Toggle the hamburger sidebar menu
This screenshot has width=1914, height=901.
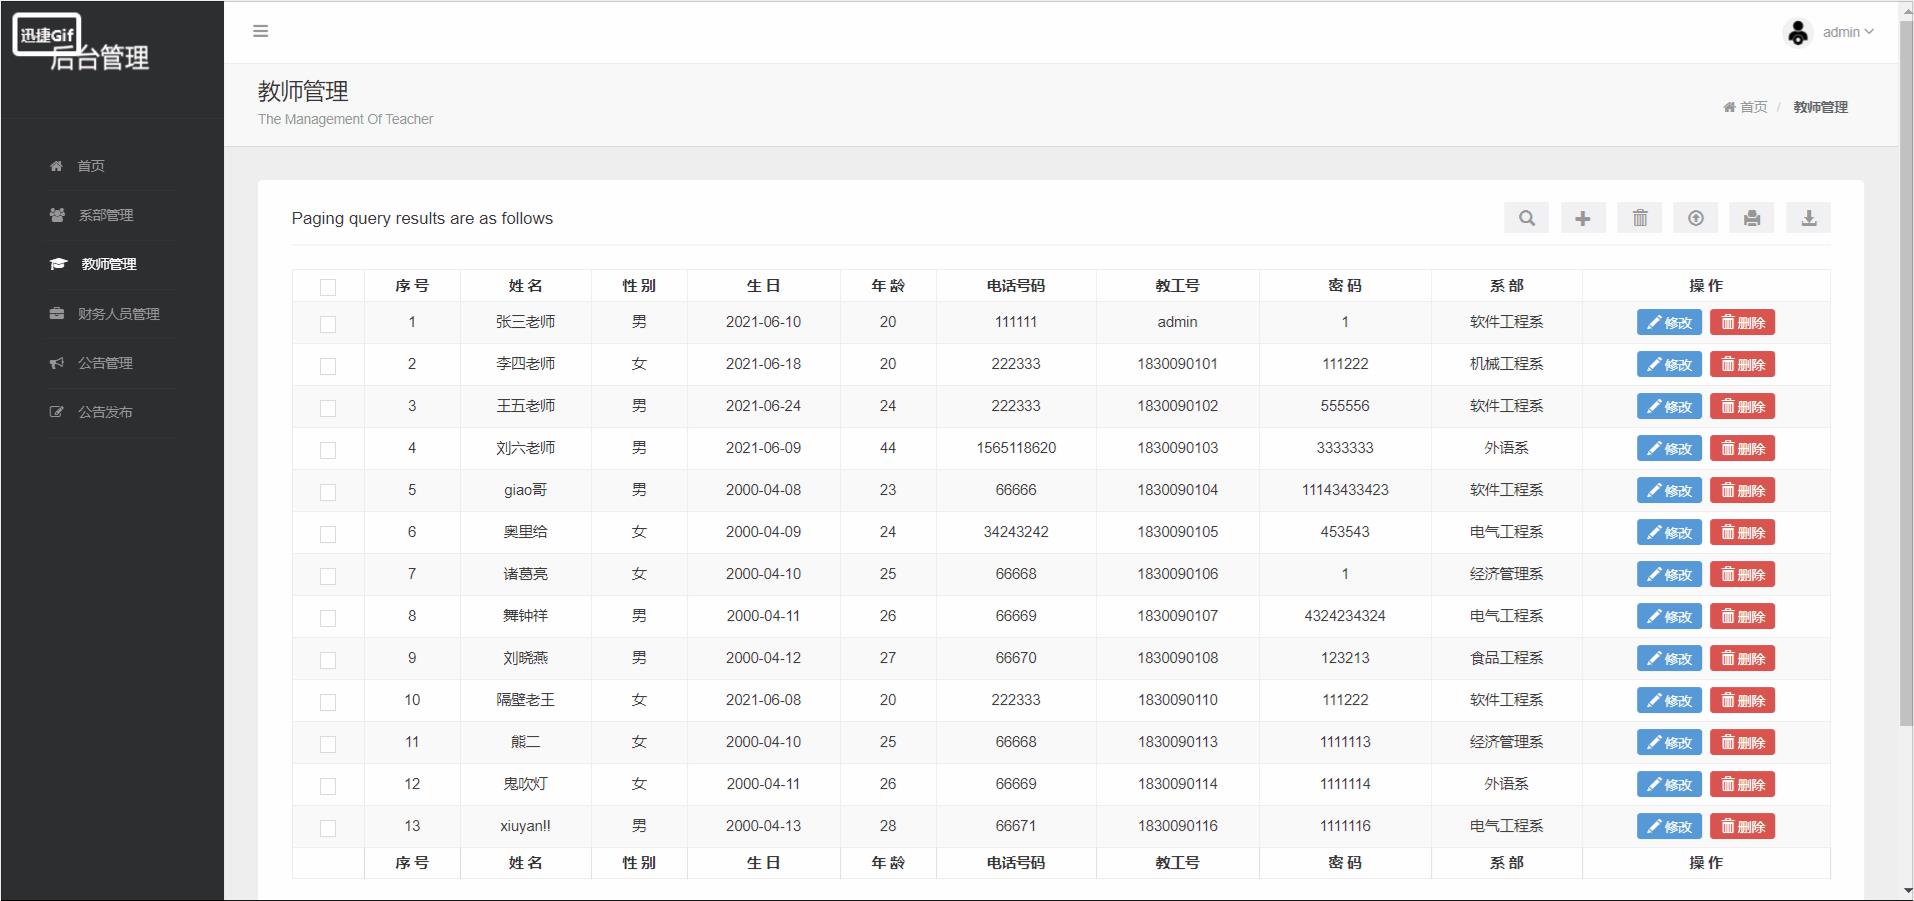tap(261, 31)
